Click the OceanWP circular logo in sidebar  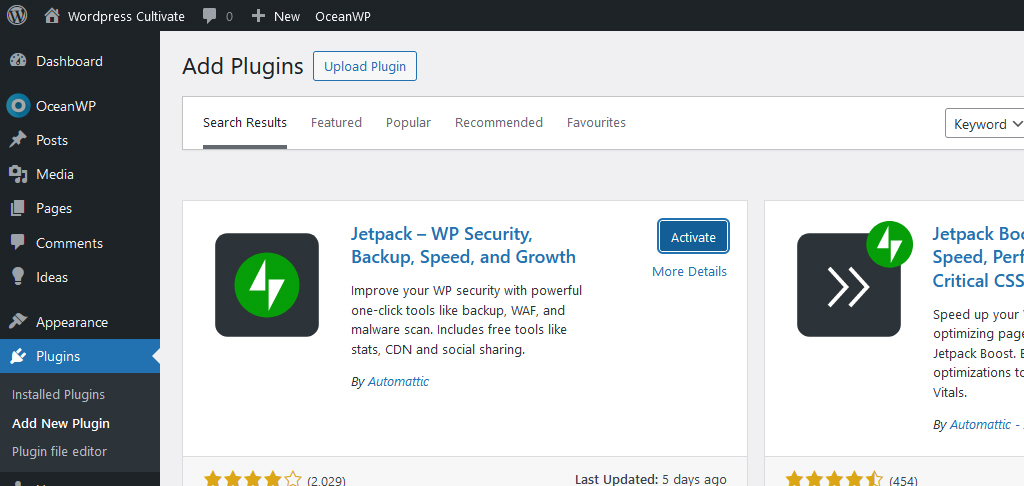tap(18, 106)
